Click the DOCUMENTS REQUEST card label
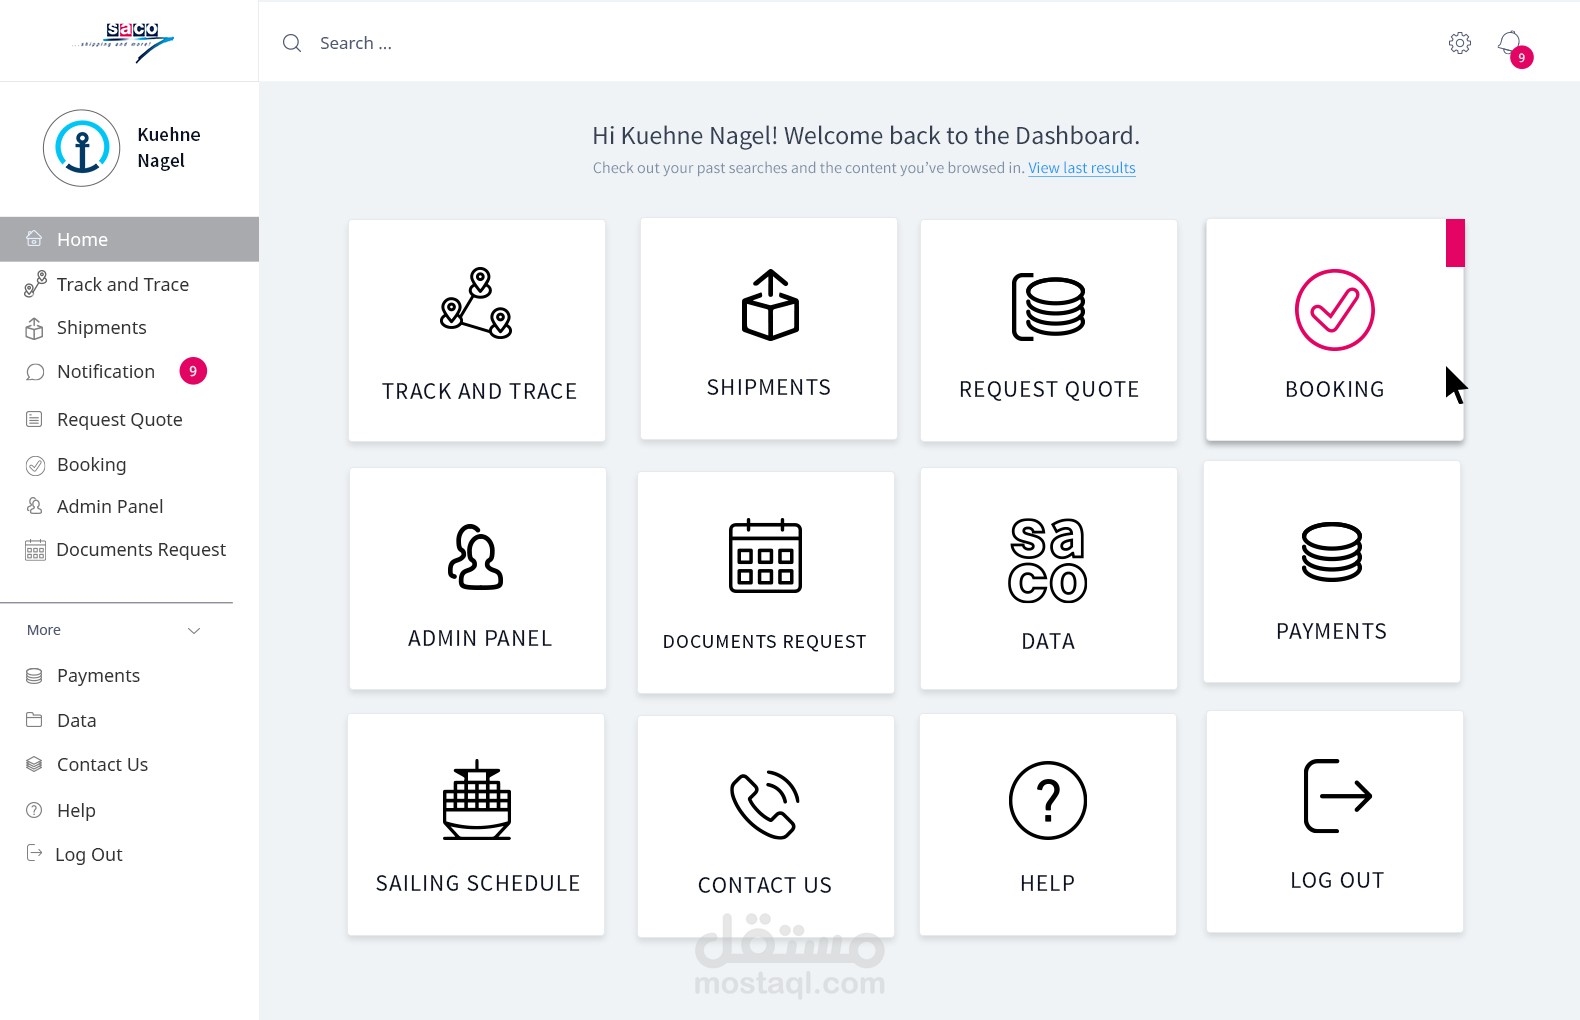Screen dimensions: 1580x1020 pyautogui.click(x=765, y=642)
